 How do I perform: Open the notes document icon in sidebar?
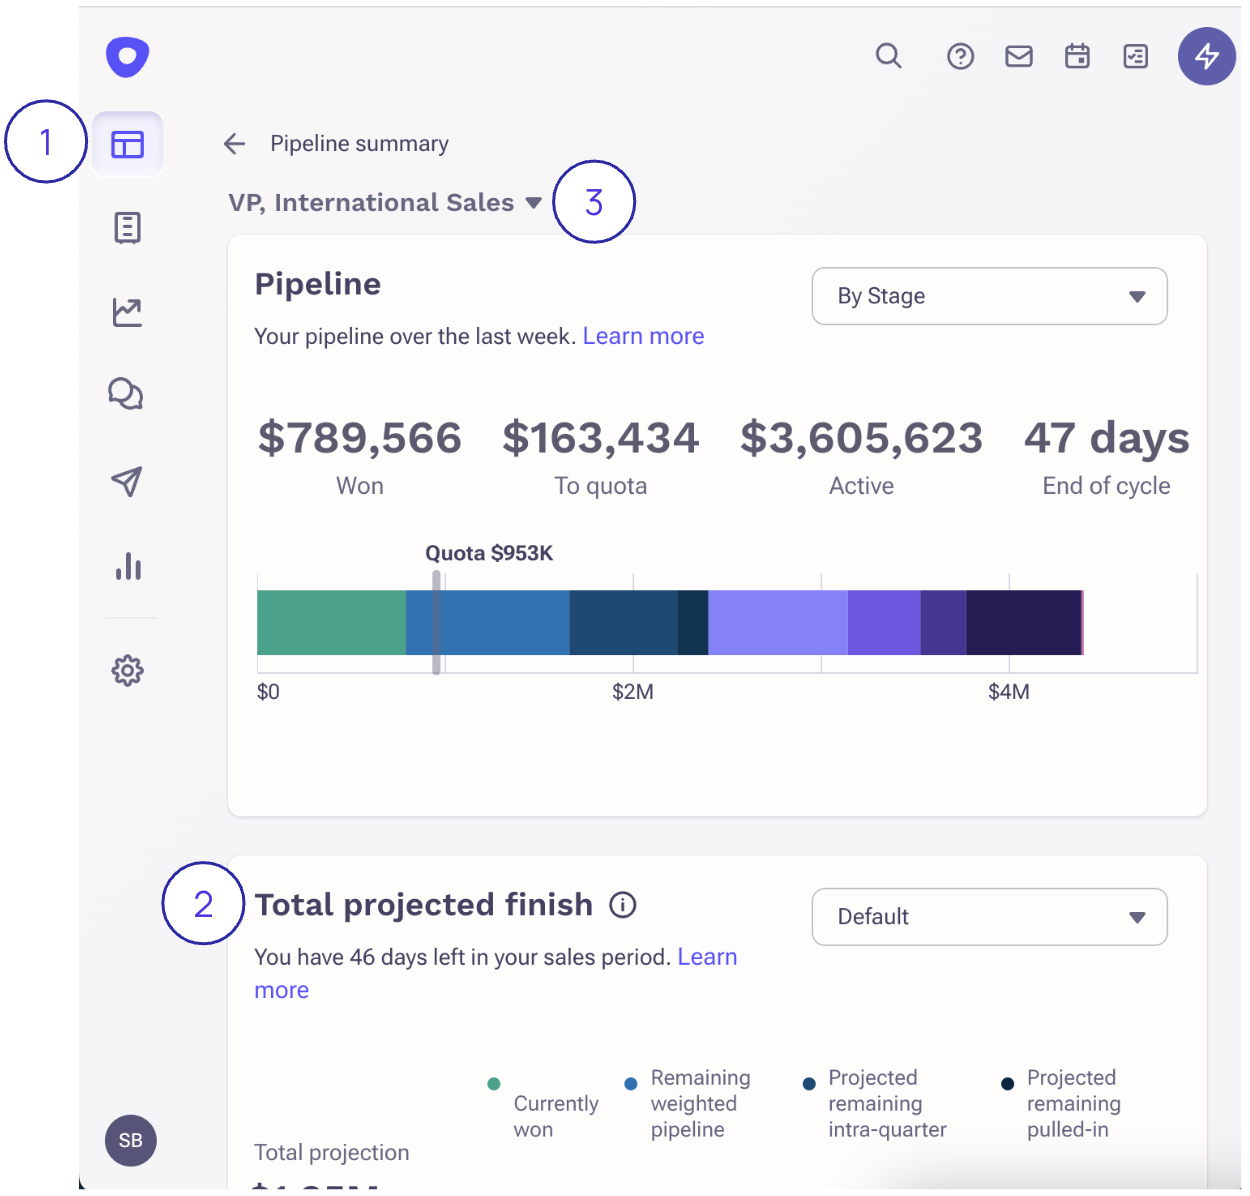[x=127, y=228]
